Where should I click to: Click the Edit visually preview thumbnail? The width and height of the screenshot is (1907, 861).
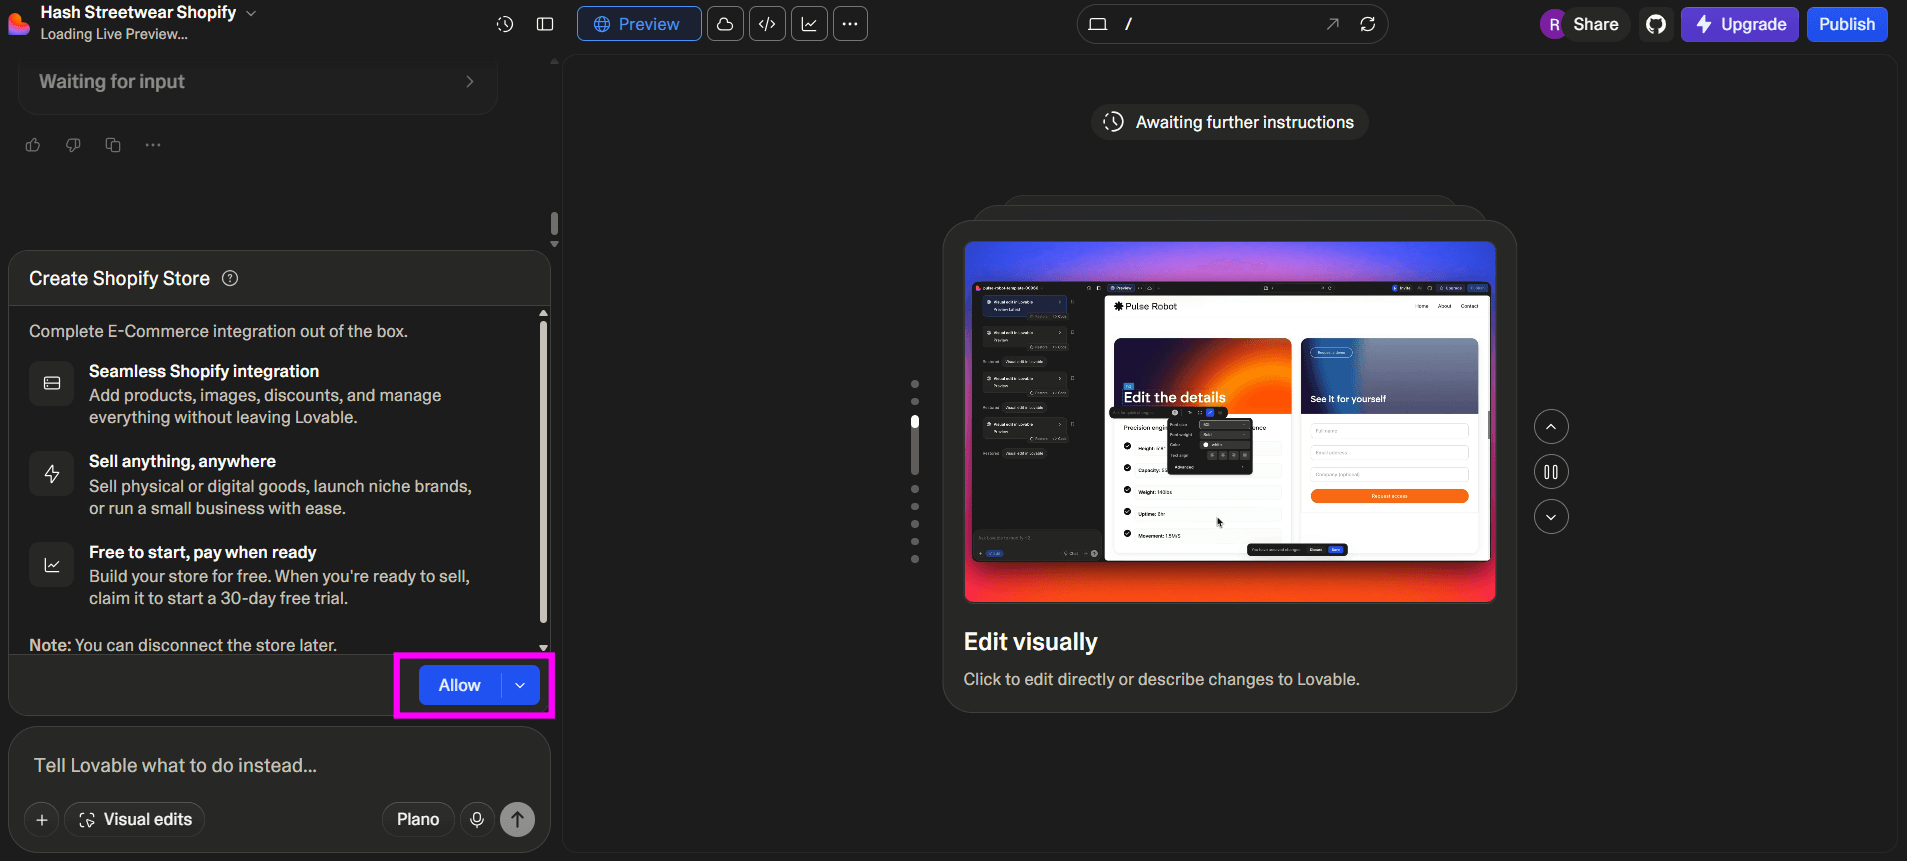tap(1230, 422)
